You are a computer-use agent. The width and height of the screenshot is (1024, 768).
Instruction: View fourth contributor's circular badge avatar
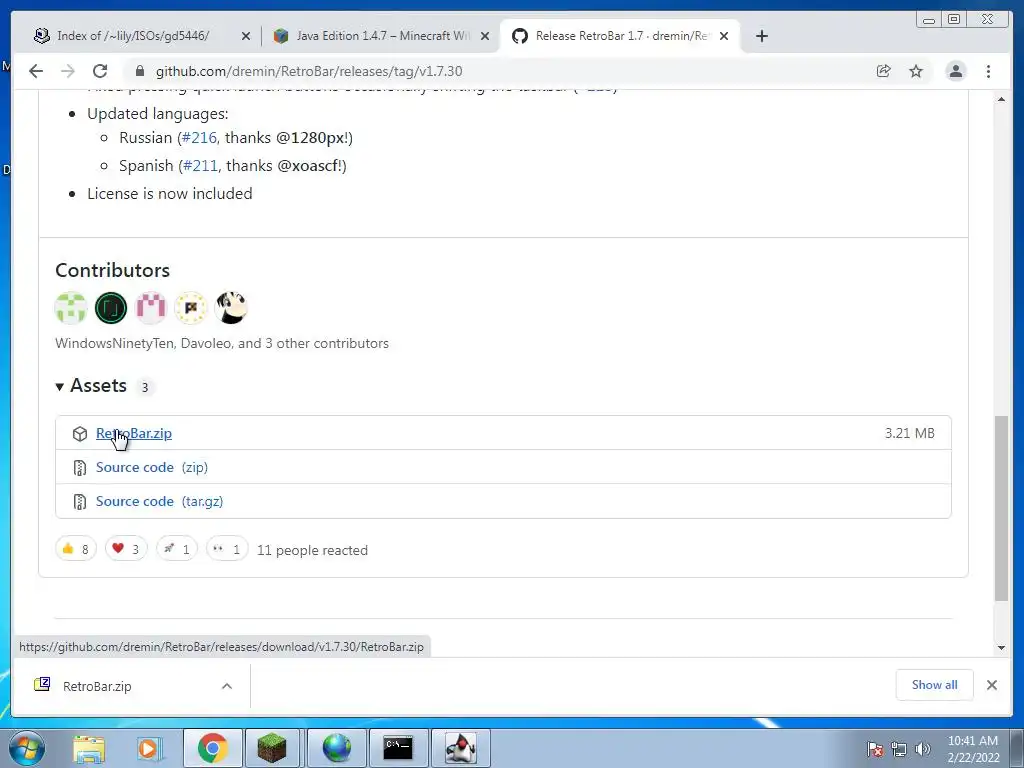[x=191, y=308]
